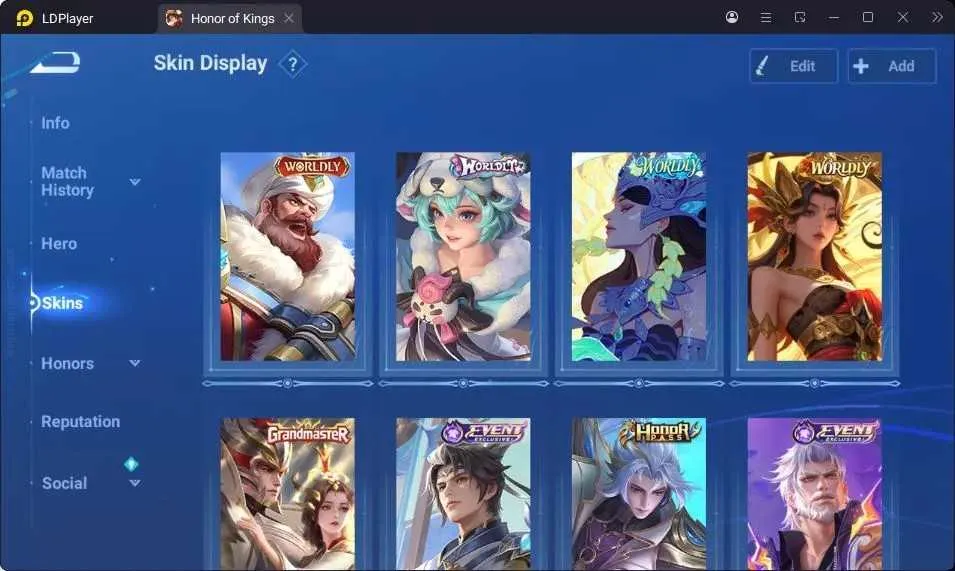Click the cyan diamond notification above Social arrow

coord(131,464)
